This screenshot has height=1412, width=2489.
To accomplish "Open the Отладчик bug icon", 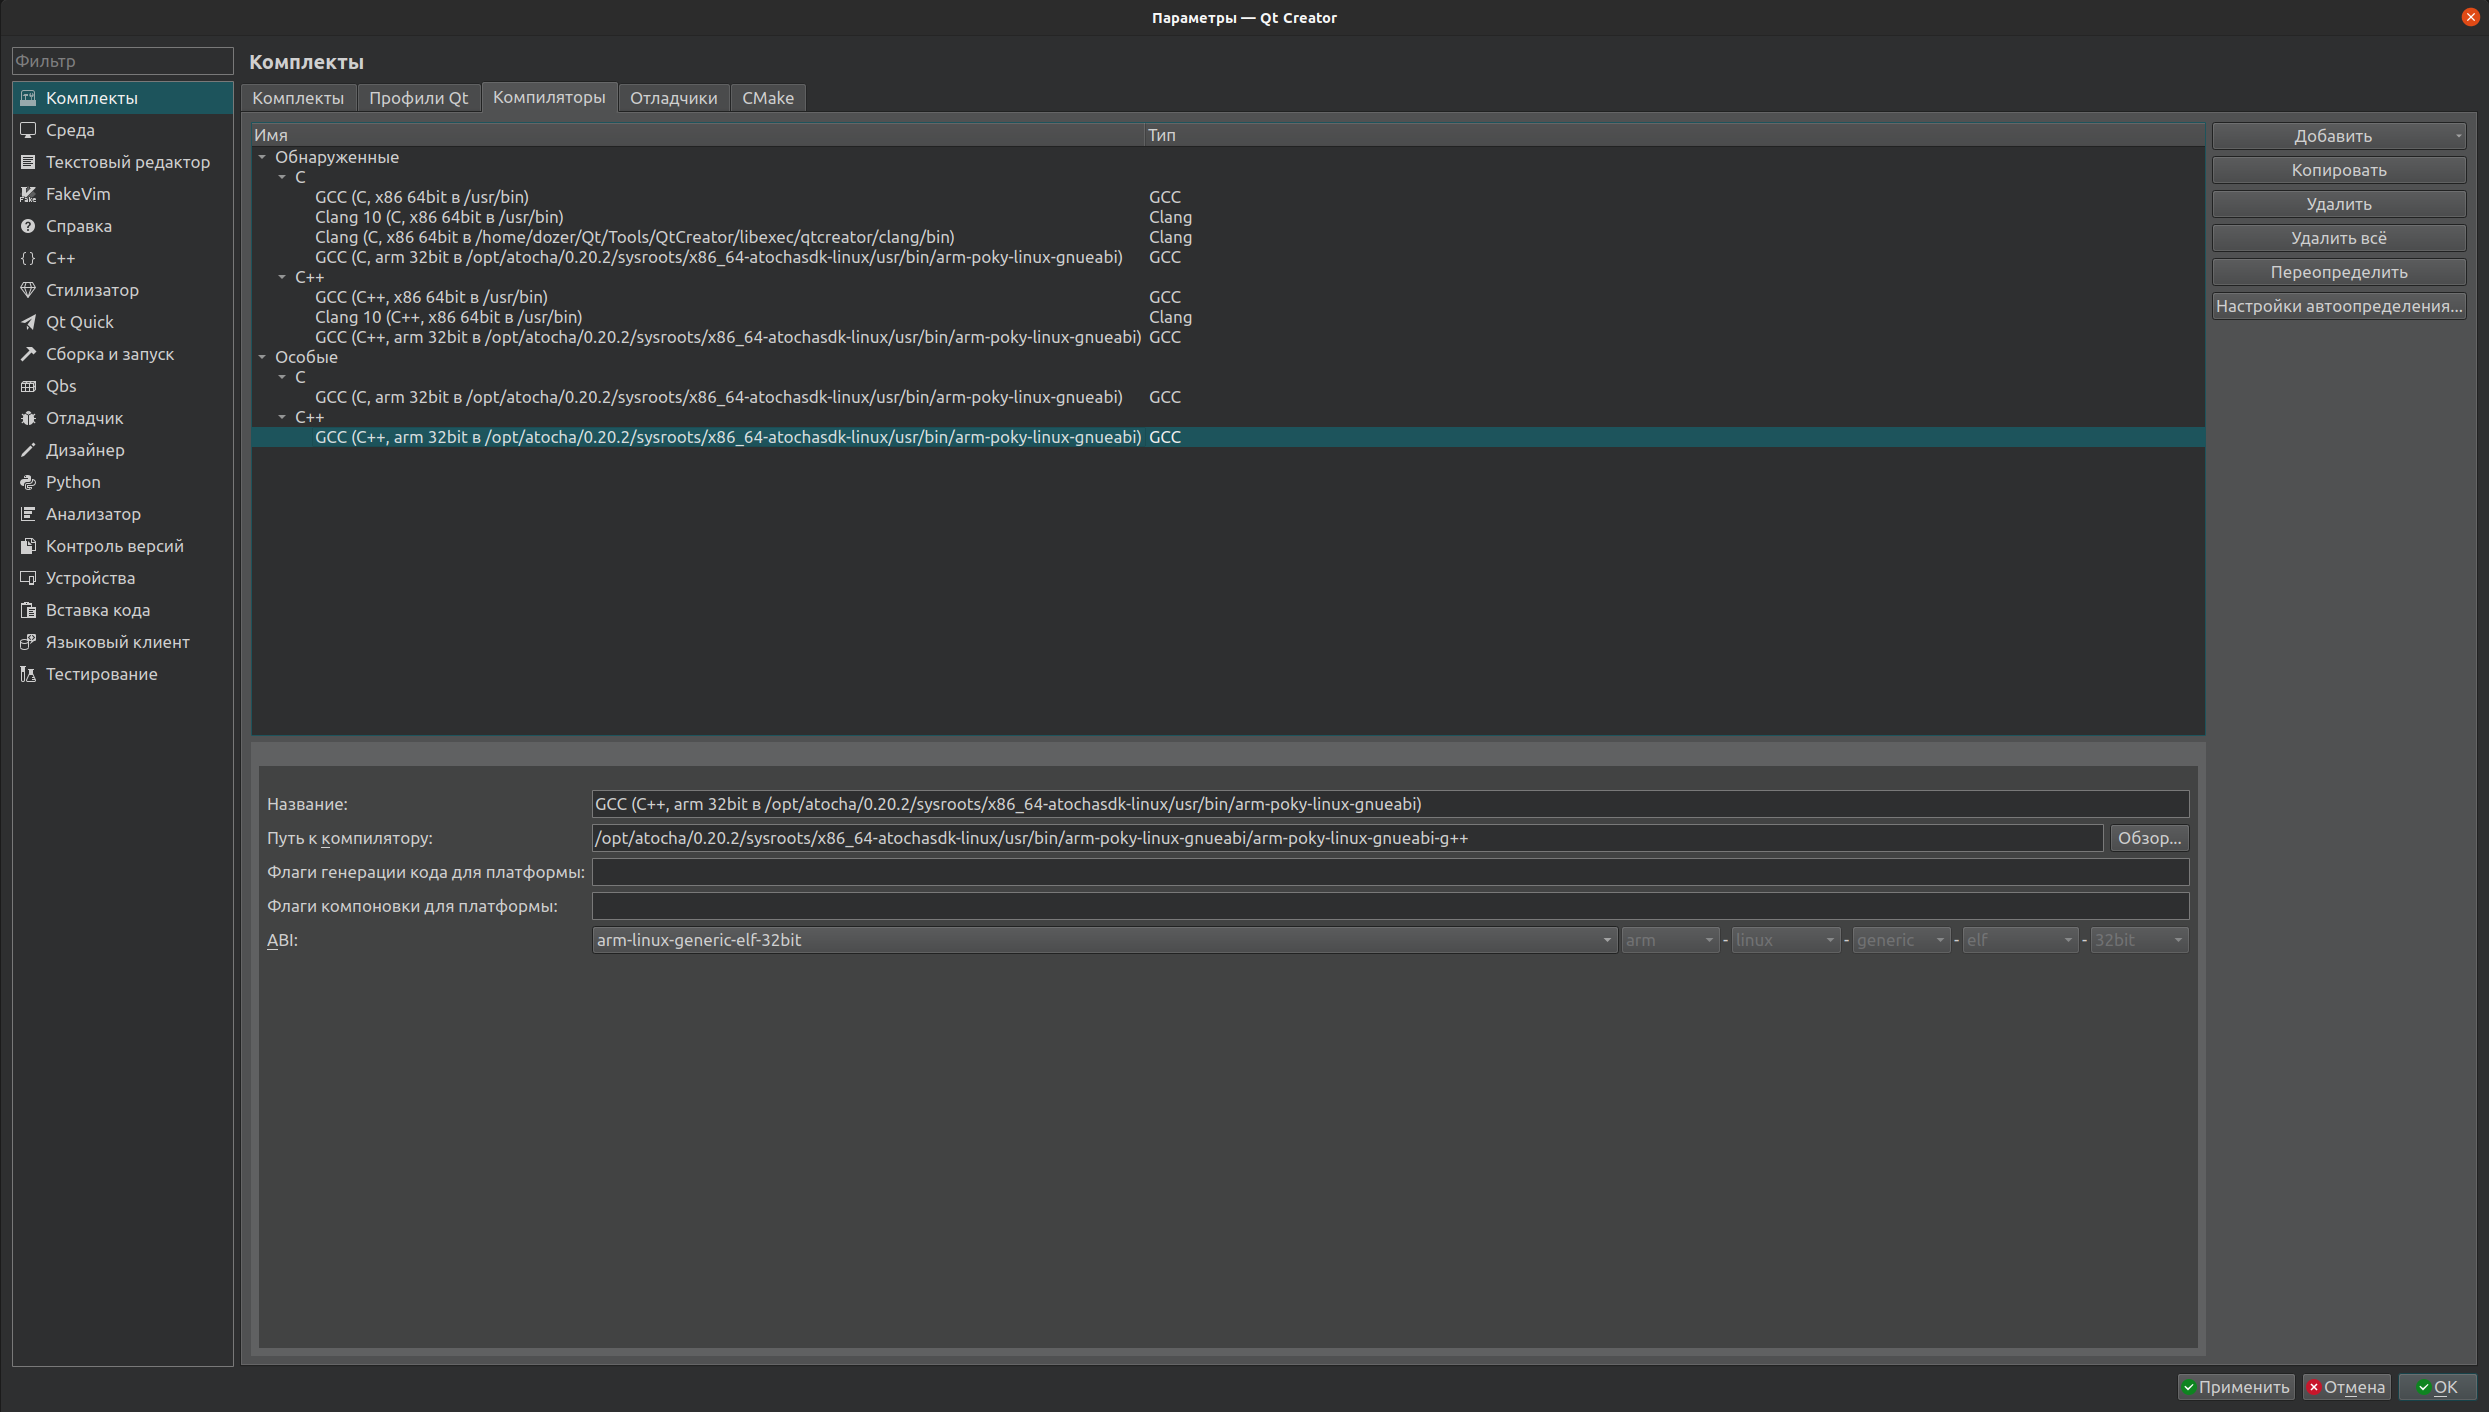I will click(x=28, y=418).
